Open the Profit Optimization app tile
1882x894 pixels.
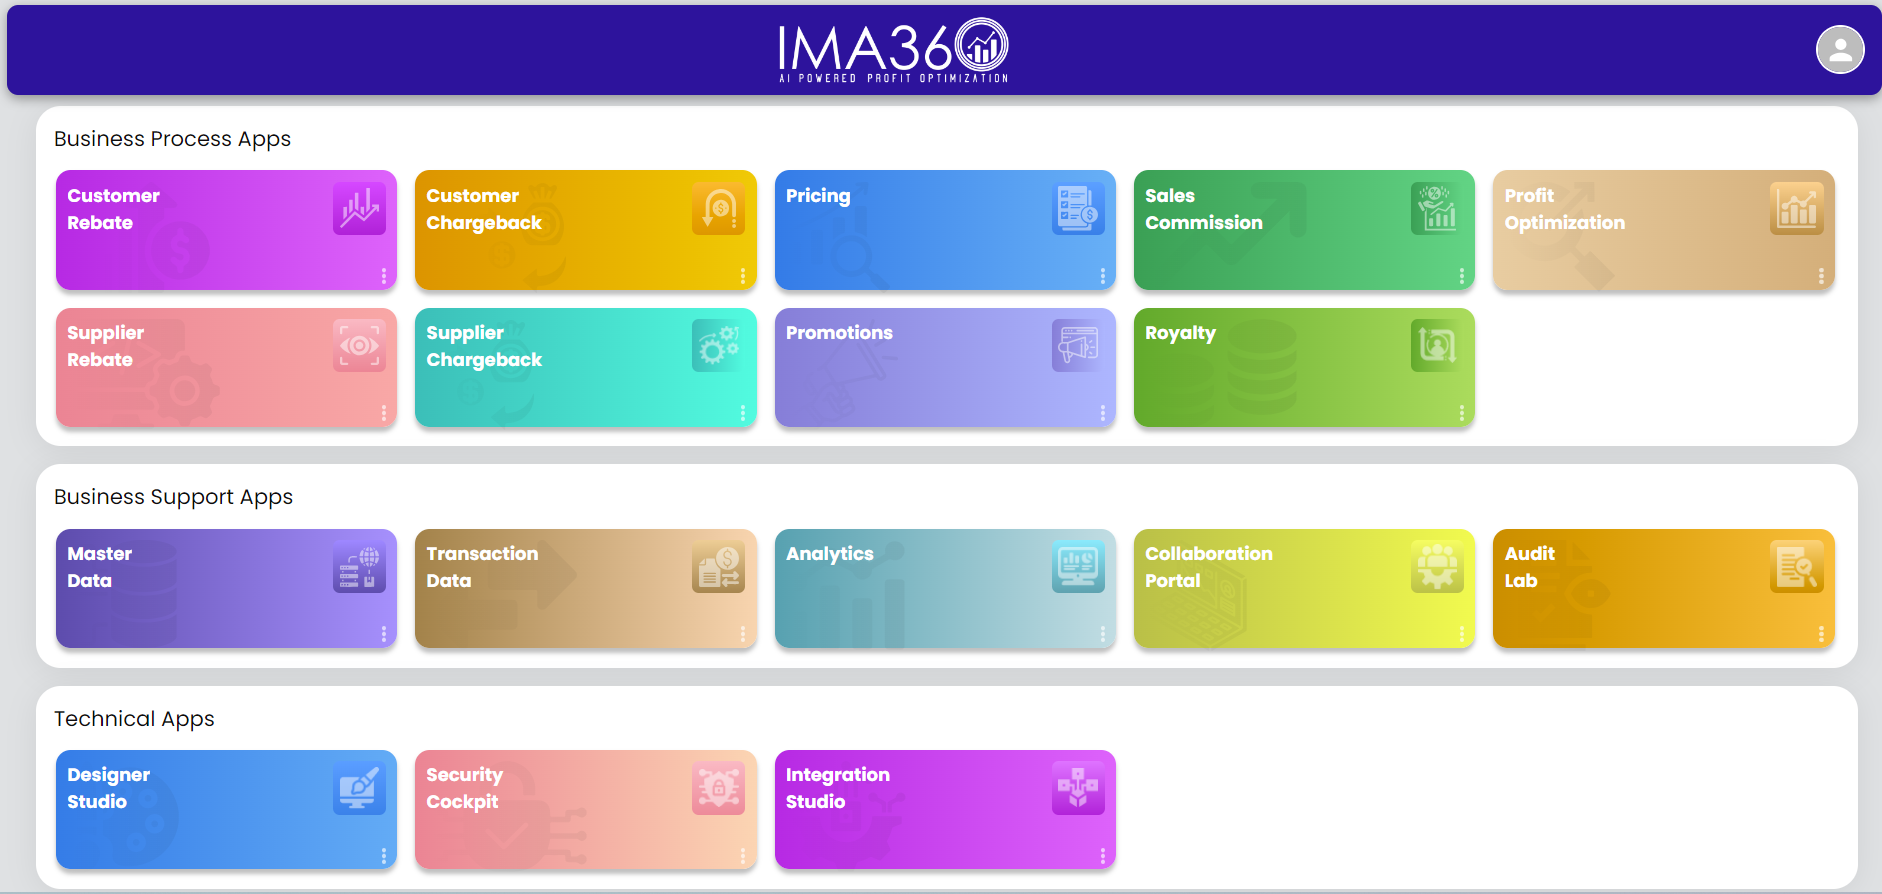[x=1663, y=230]
